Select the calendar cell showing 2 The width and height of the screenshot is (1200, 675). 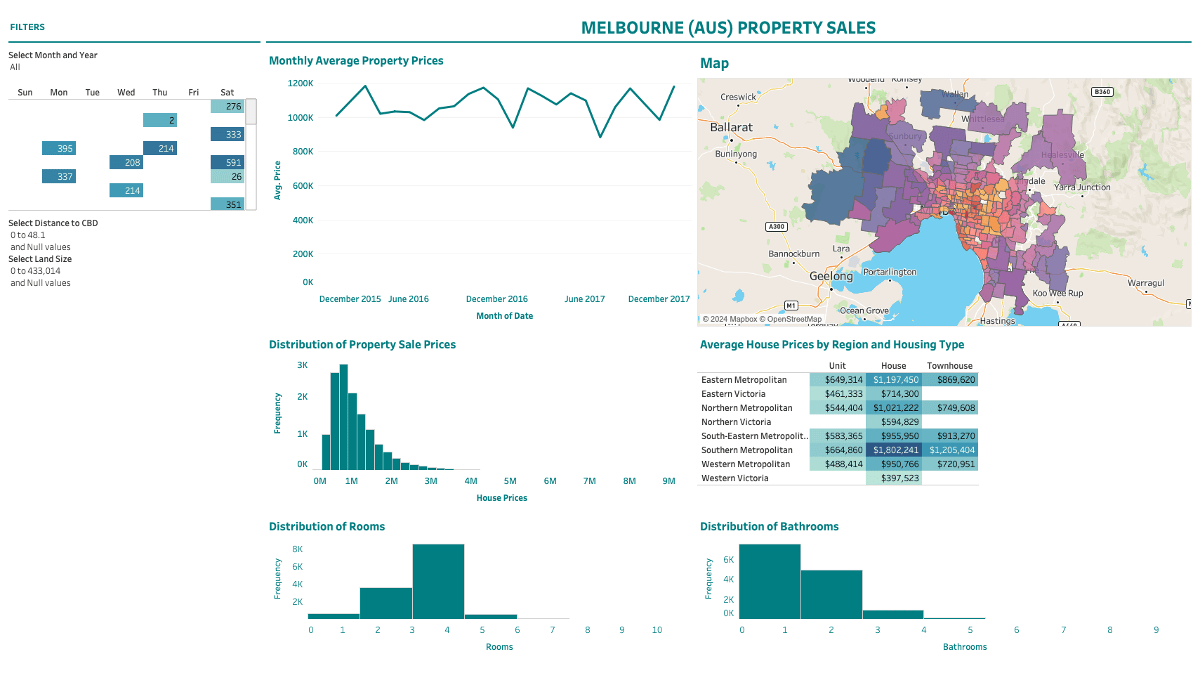pyautogui.click(x=160, y=120)
